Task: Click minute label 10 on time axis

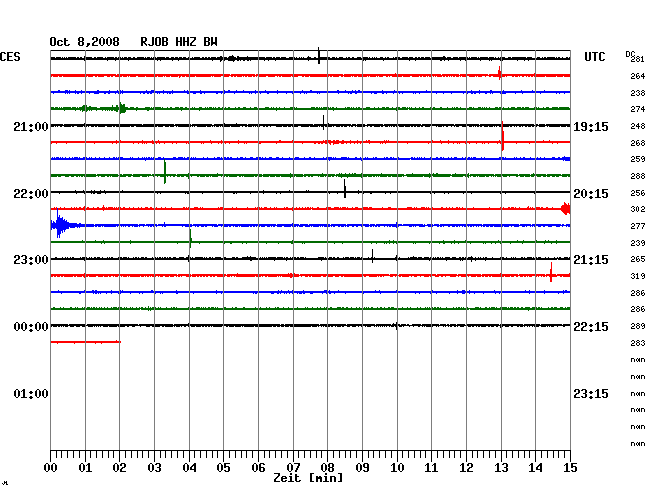Action: coord(397,468)
